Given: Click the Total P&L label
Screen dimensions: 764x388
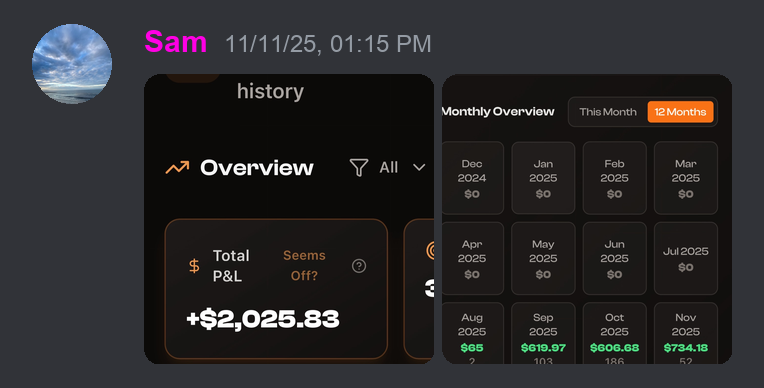Looking at the screenshot, I should (x=231, y=266).
